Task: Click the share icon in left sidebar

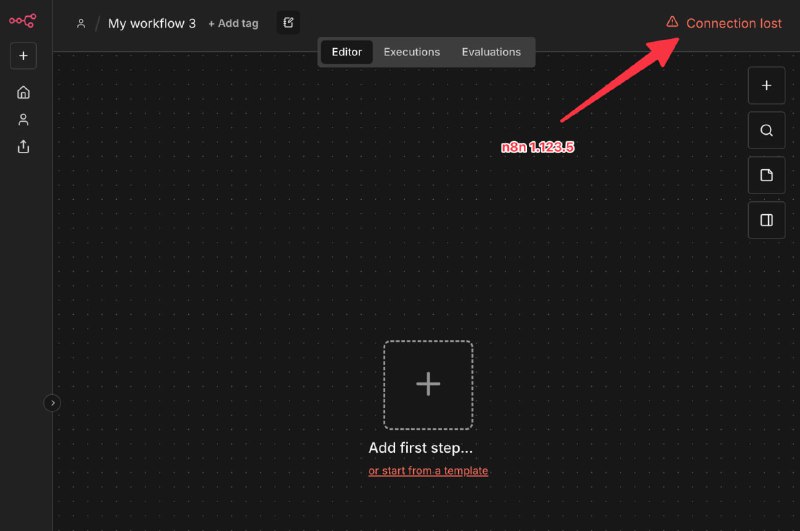Action: [x=23, y=146]
